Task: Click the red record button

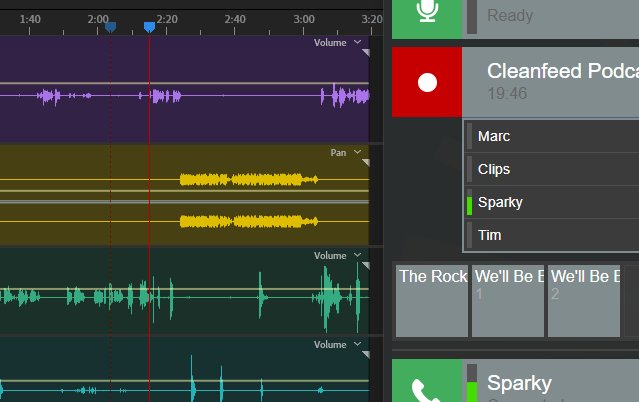Action: tap(427, 82)
